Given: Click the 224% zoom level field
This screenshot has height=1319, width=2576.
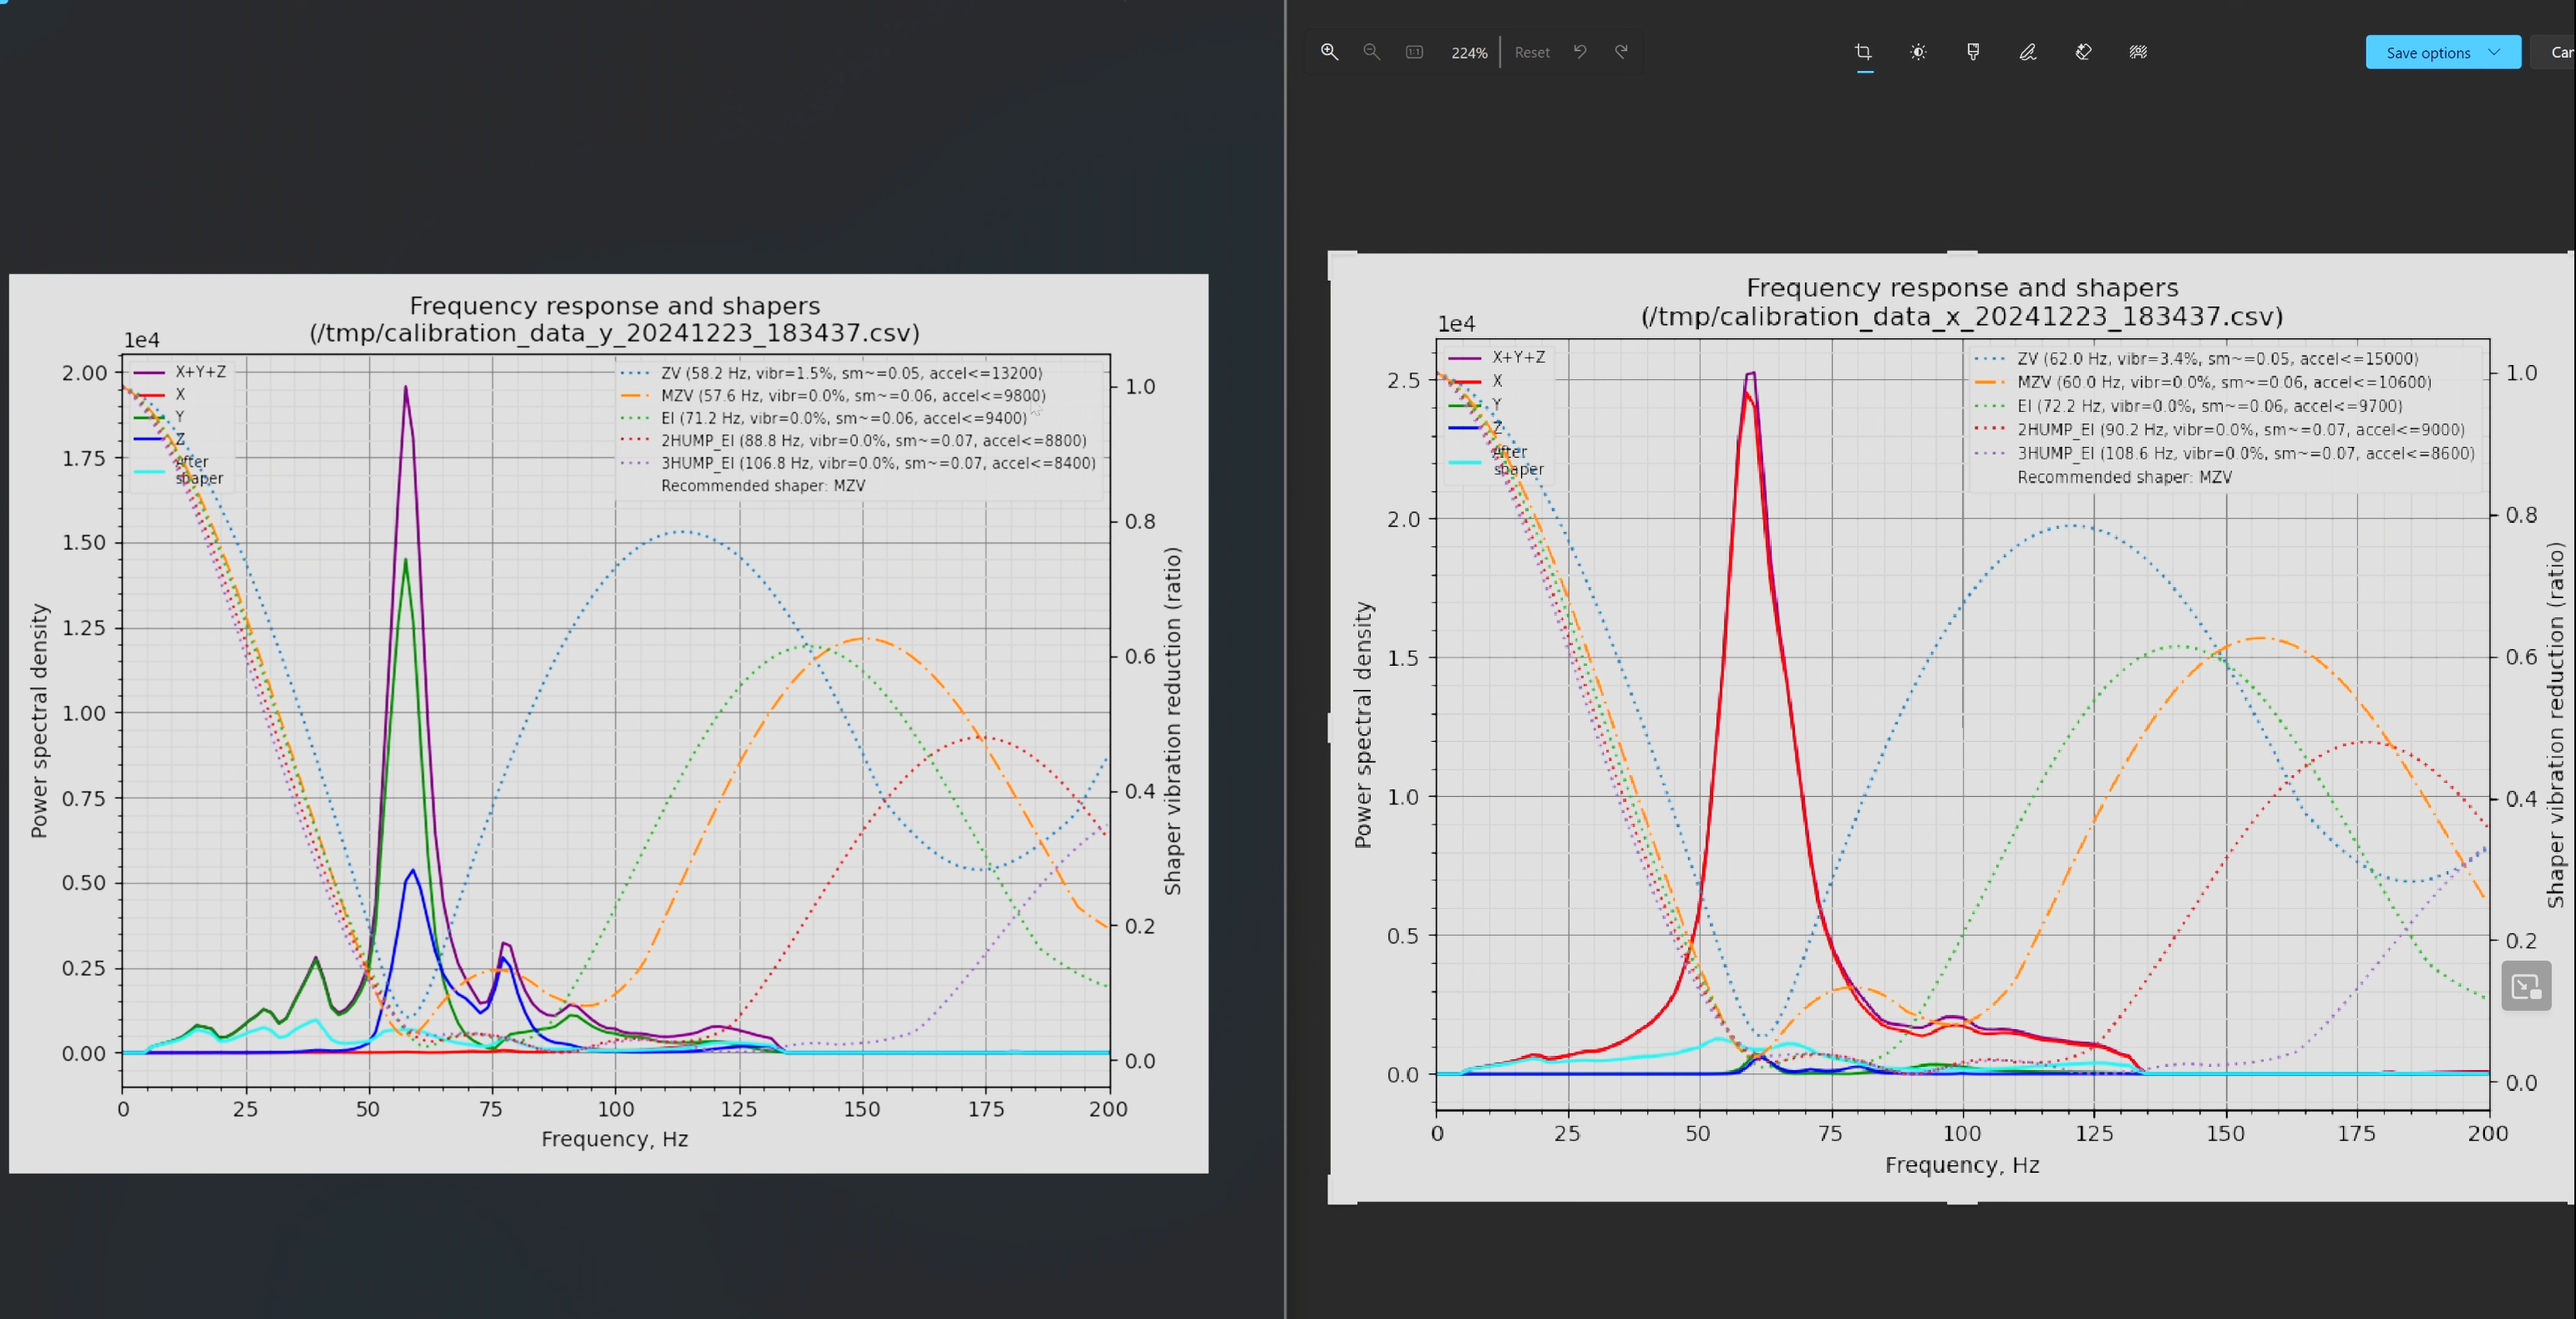Looking at the screenshot, I should pos(1469,53).
